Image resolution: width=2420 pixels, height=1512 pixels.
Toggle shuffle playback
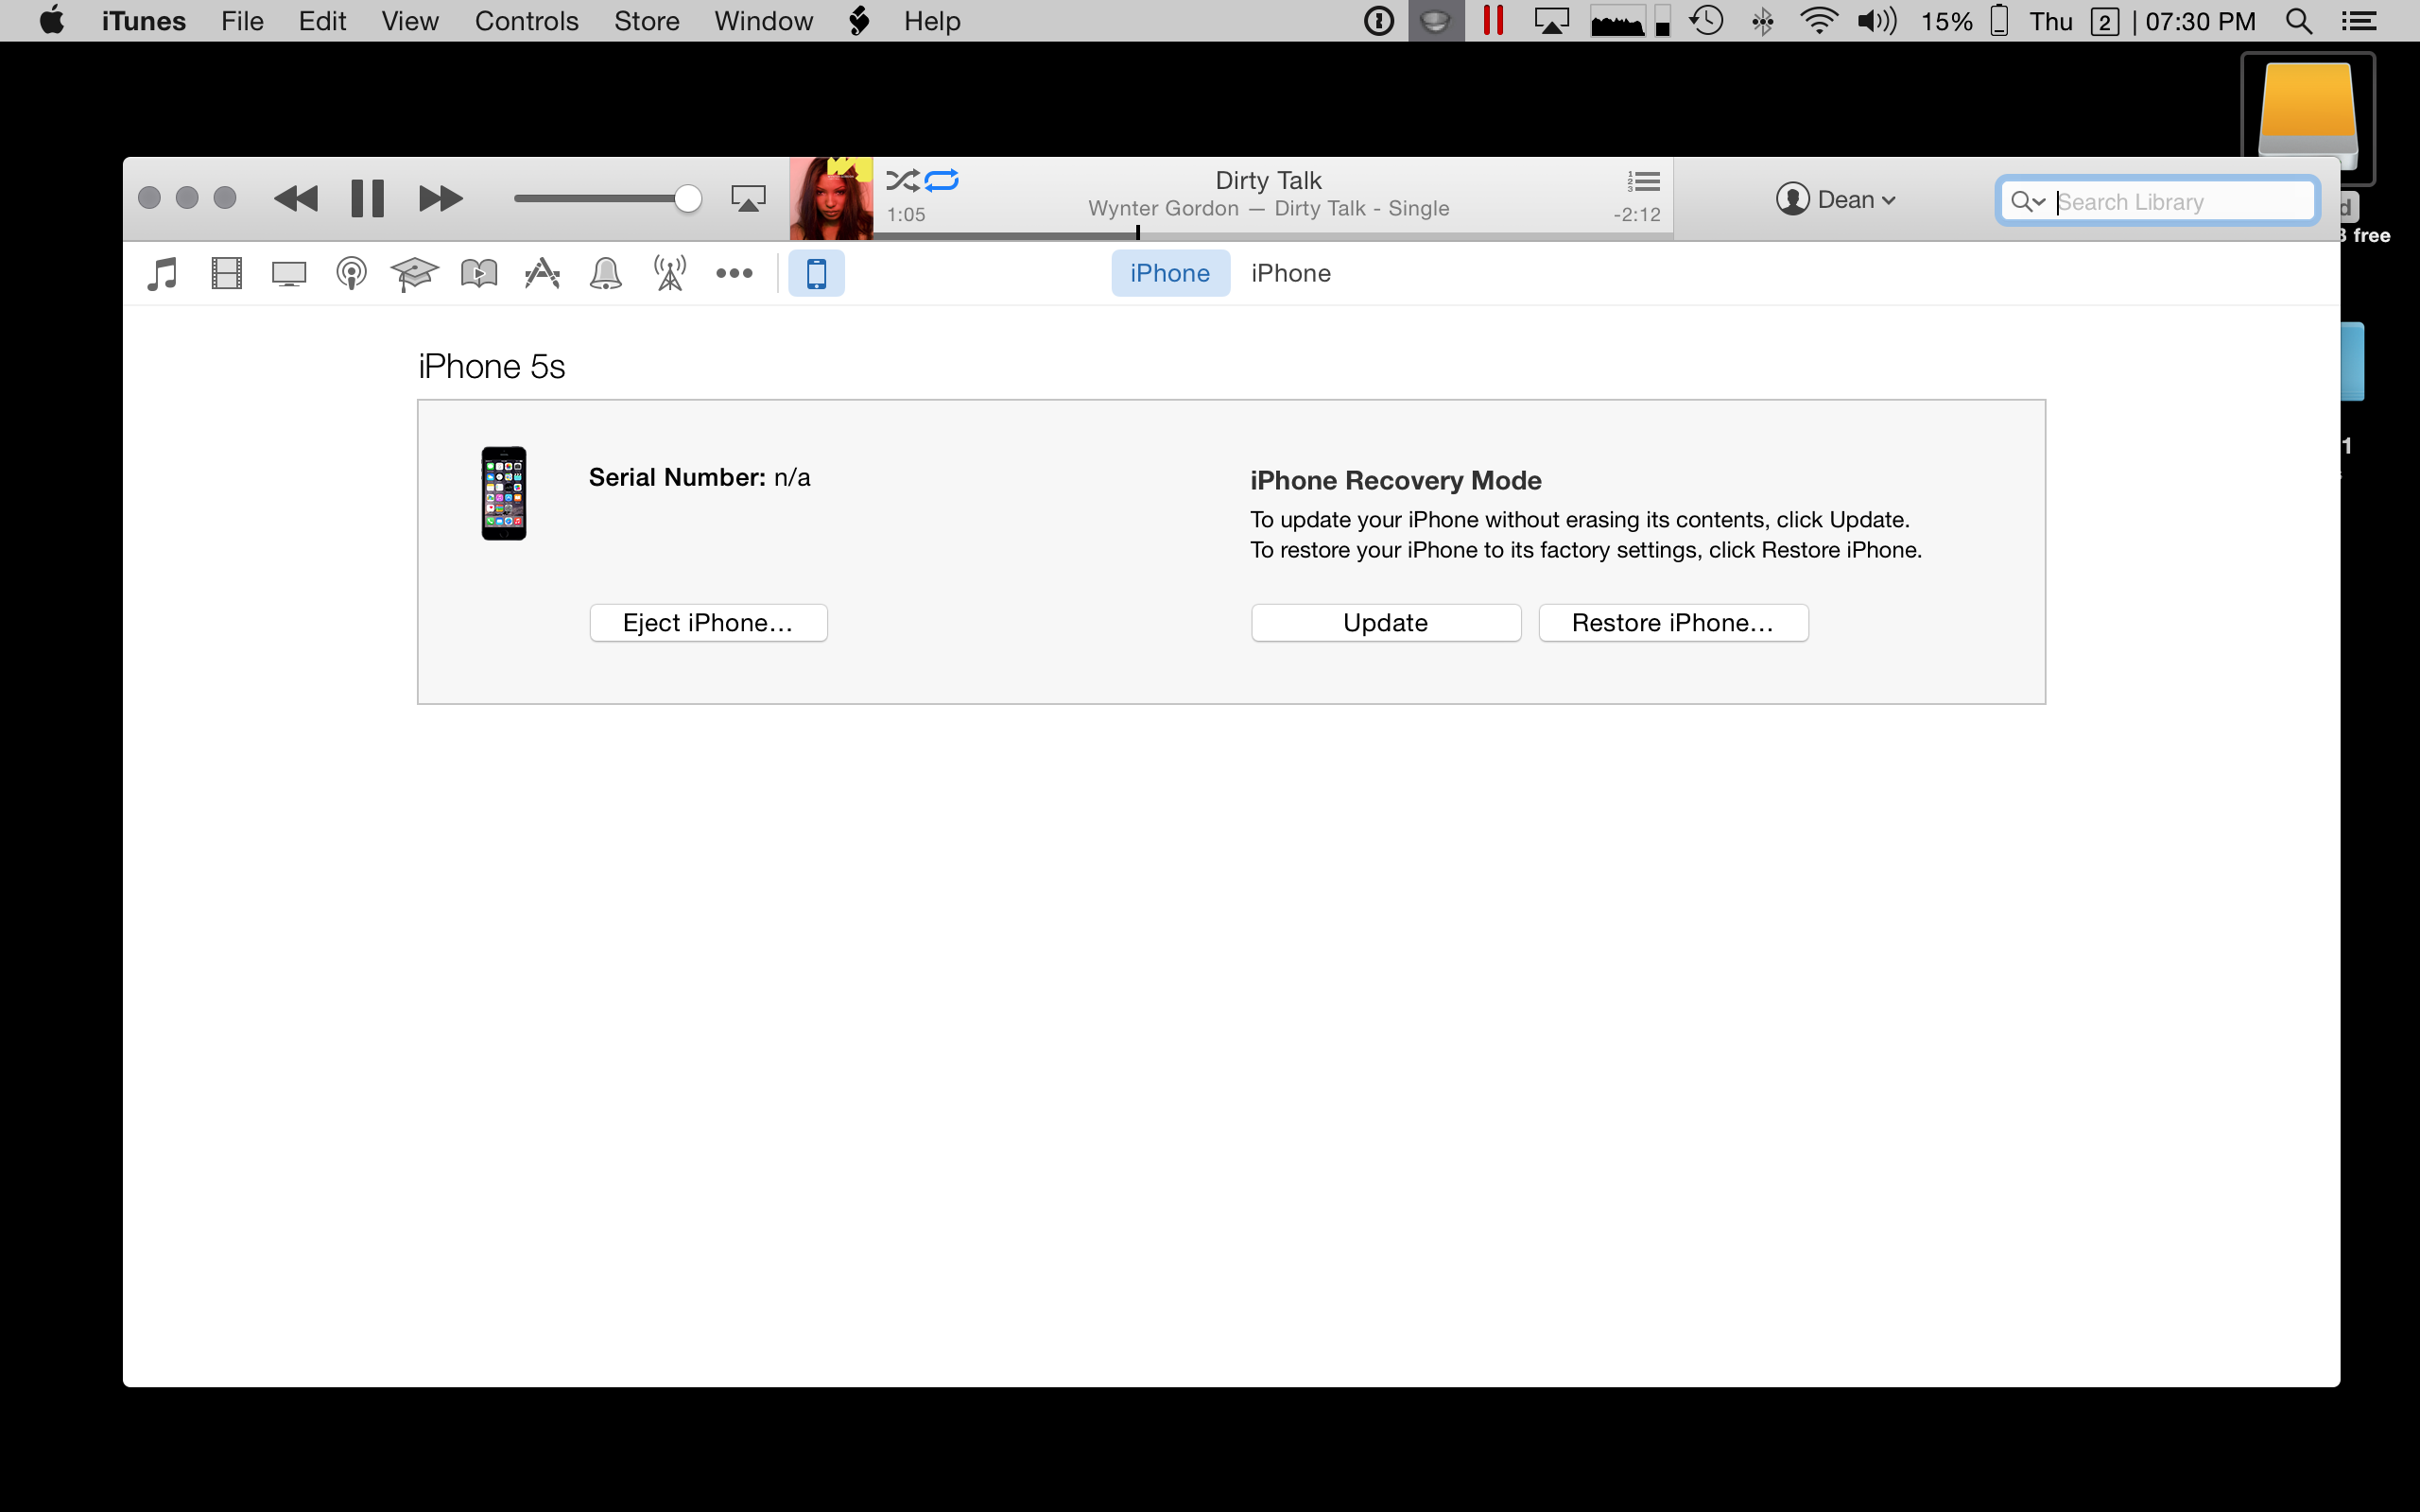(x=902, y=180)
